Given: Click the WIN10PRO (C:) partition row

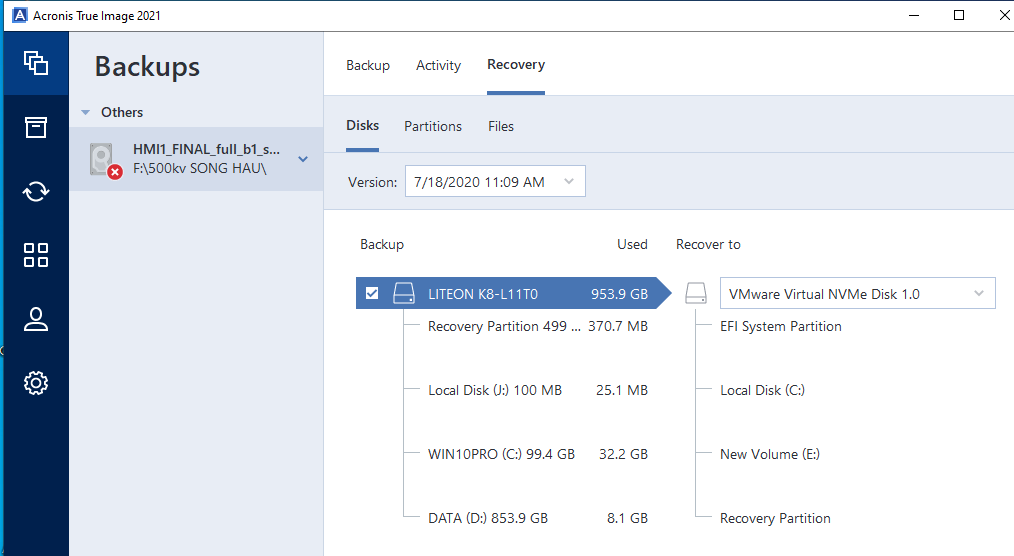Looking at the screenshot, I should pyautogui.click(x=501, y=454).
